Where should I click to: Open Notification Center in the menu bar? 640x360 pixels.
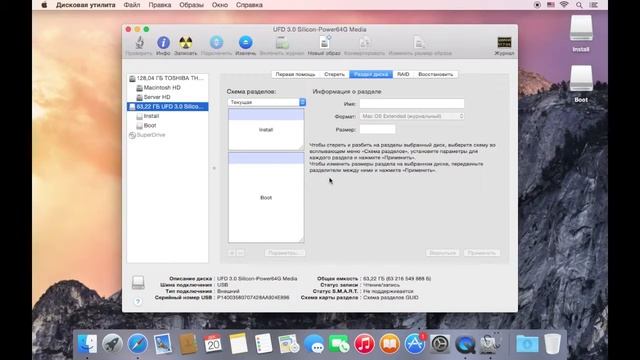click(593, 5)
